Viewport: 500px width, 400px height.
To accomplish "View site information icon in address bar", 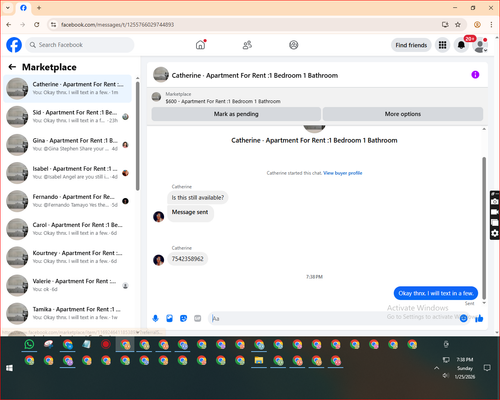I will click(53, 25).
